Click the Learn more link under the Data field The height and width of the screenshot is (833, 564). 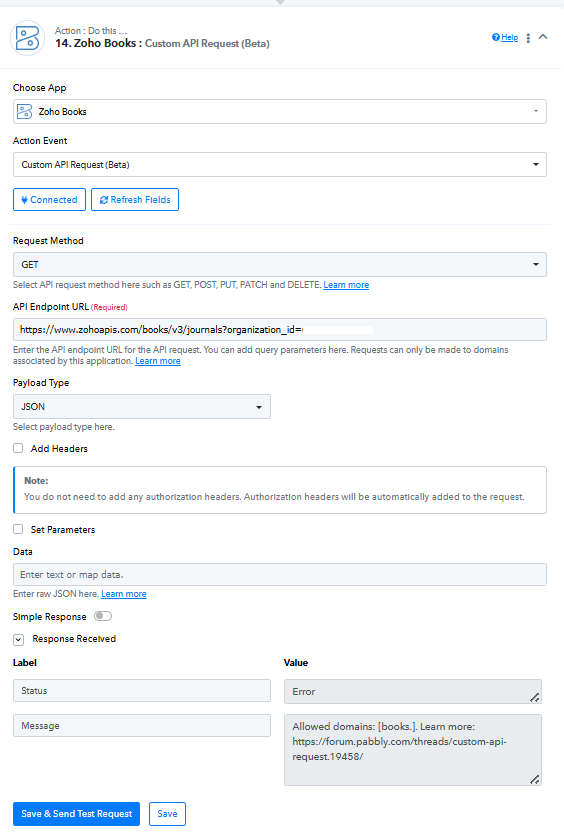coord(124,594)
